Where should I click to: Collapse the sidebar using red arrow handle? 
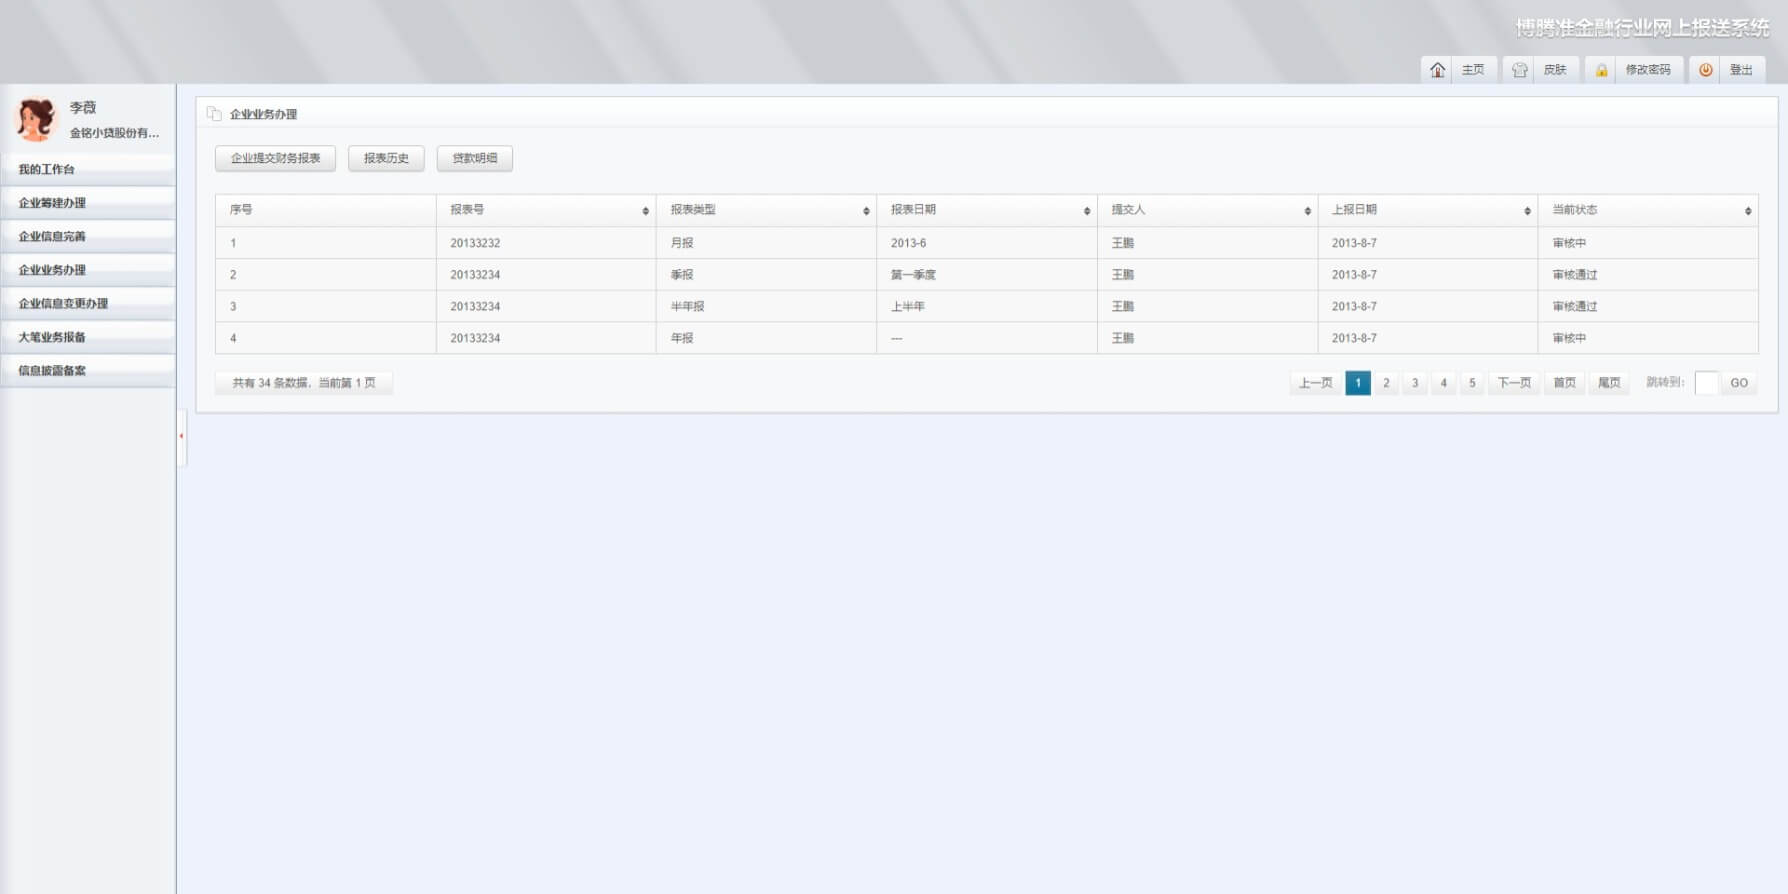pyautogui.click(x=181, y=436)
